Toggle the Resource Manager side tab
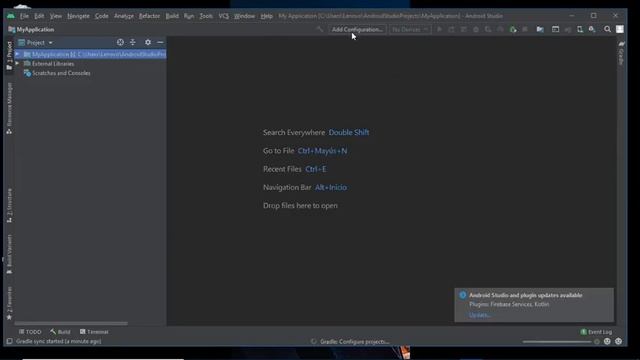Viewport: 640px width, 360px height. (x=9, y=108)
